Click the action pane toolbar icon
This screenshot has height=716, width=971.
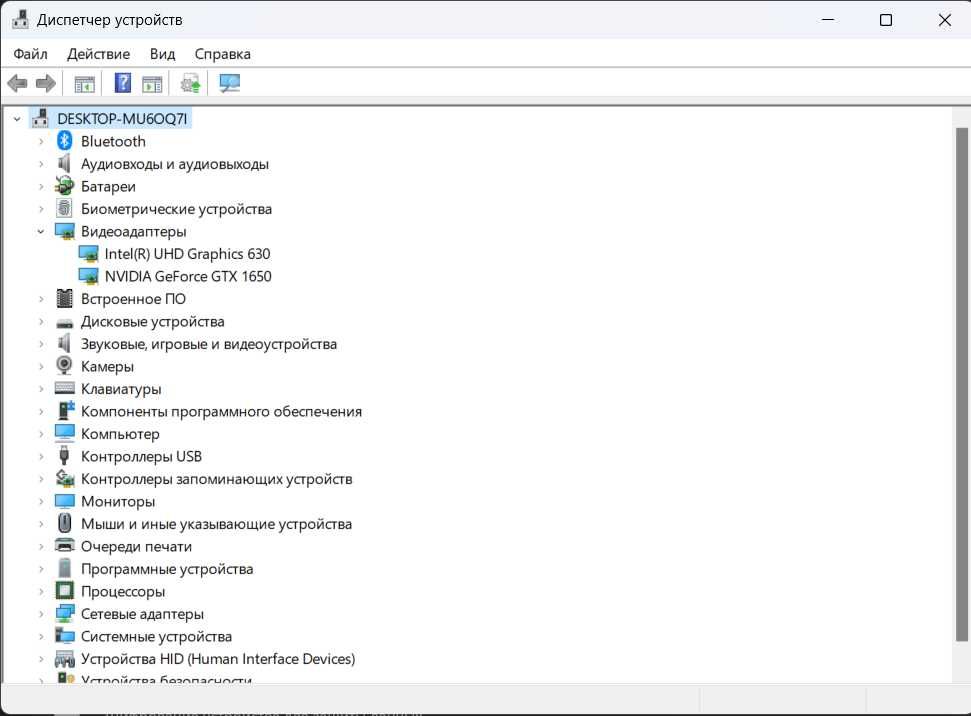[x=152, y=84]
